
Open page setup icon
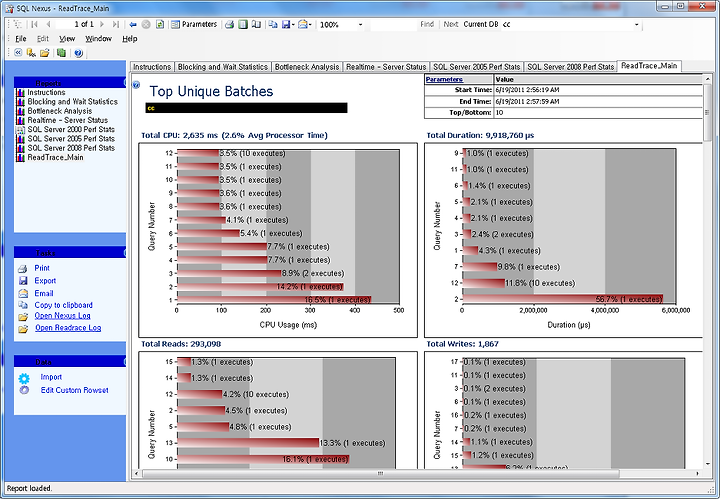coord(256,24)
